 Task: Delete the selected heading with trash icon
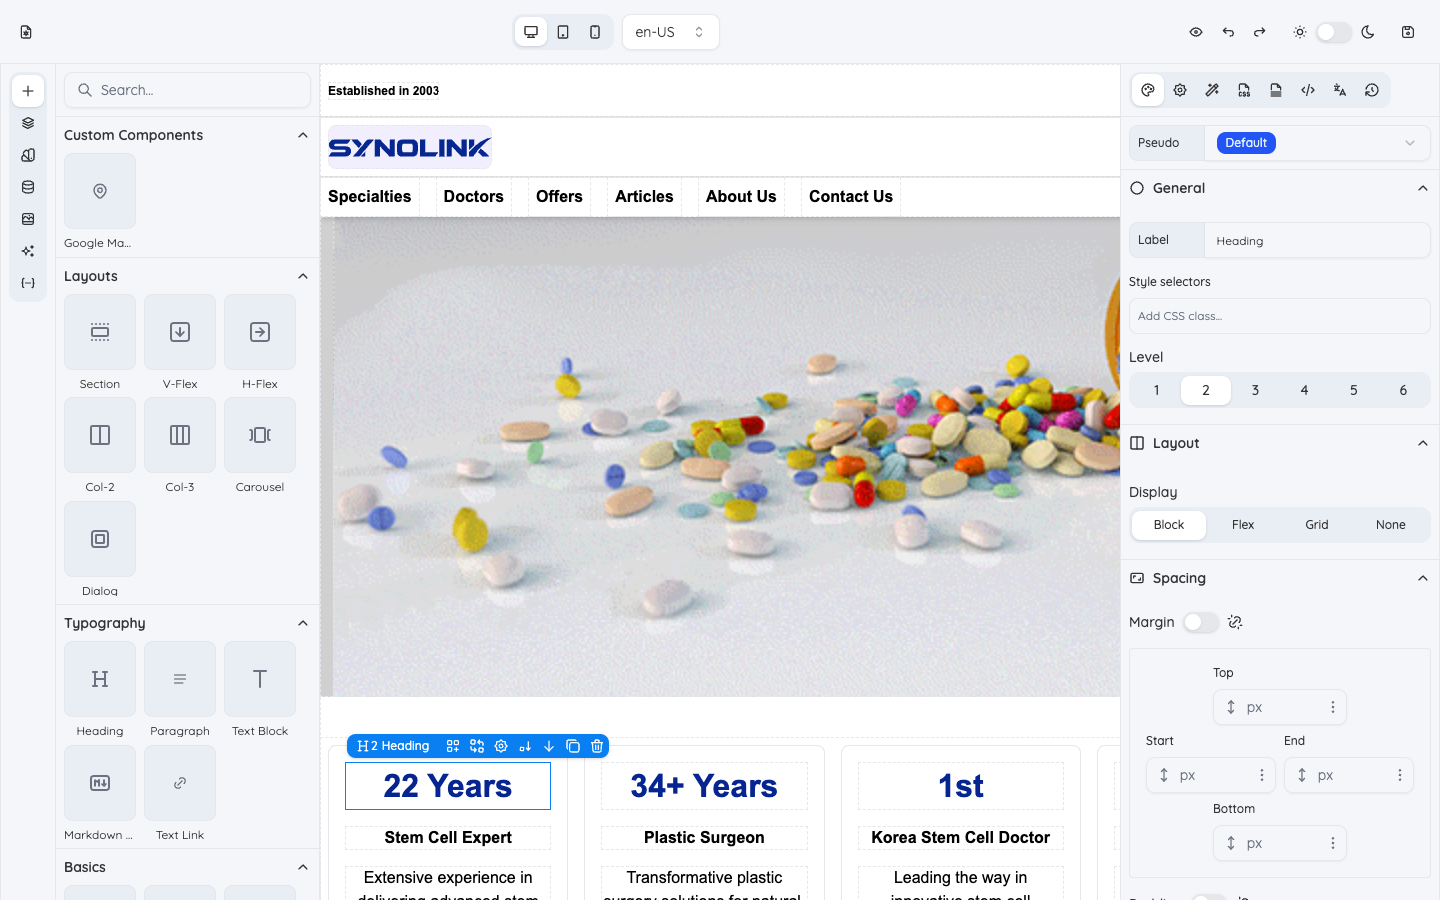pyautogui.click(x=597, y=746)
